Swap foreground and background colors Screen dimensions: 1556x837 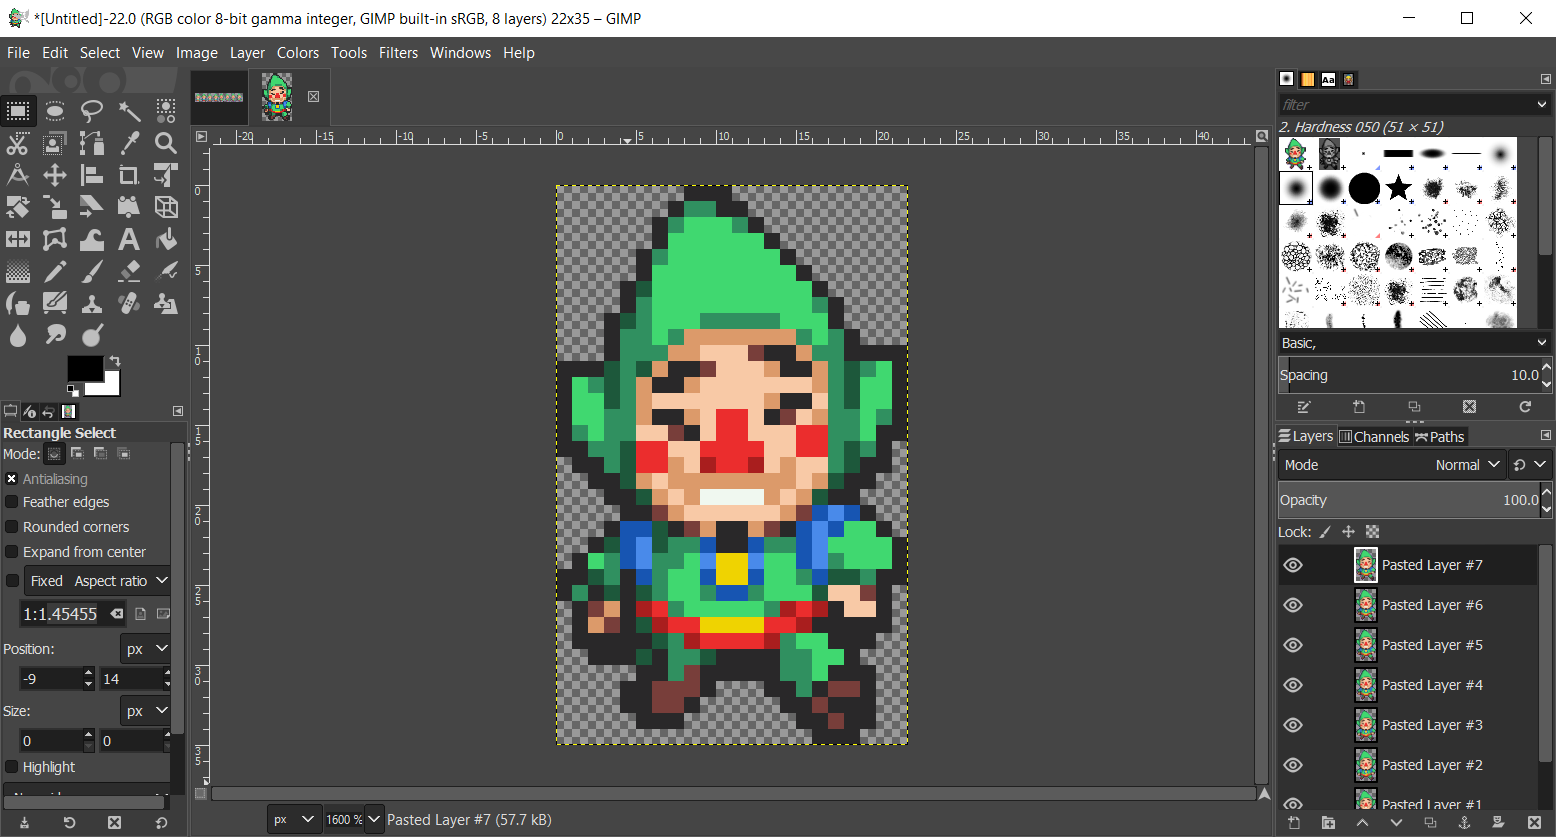115,361
